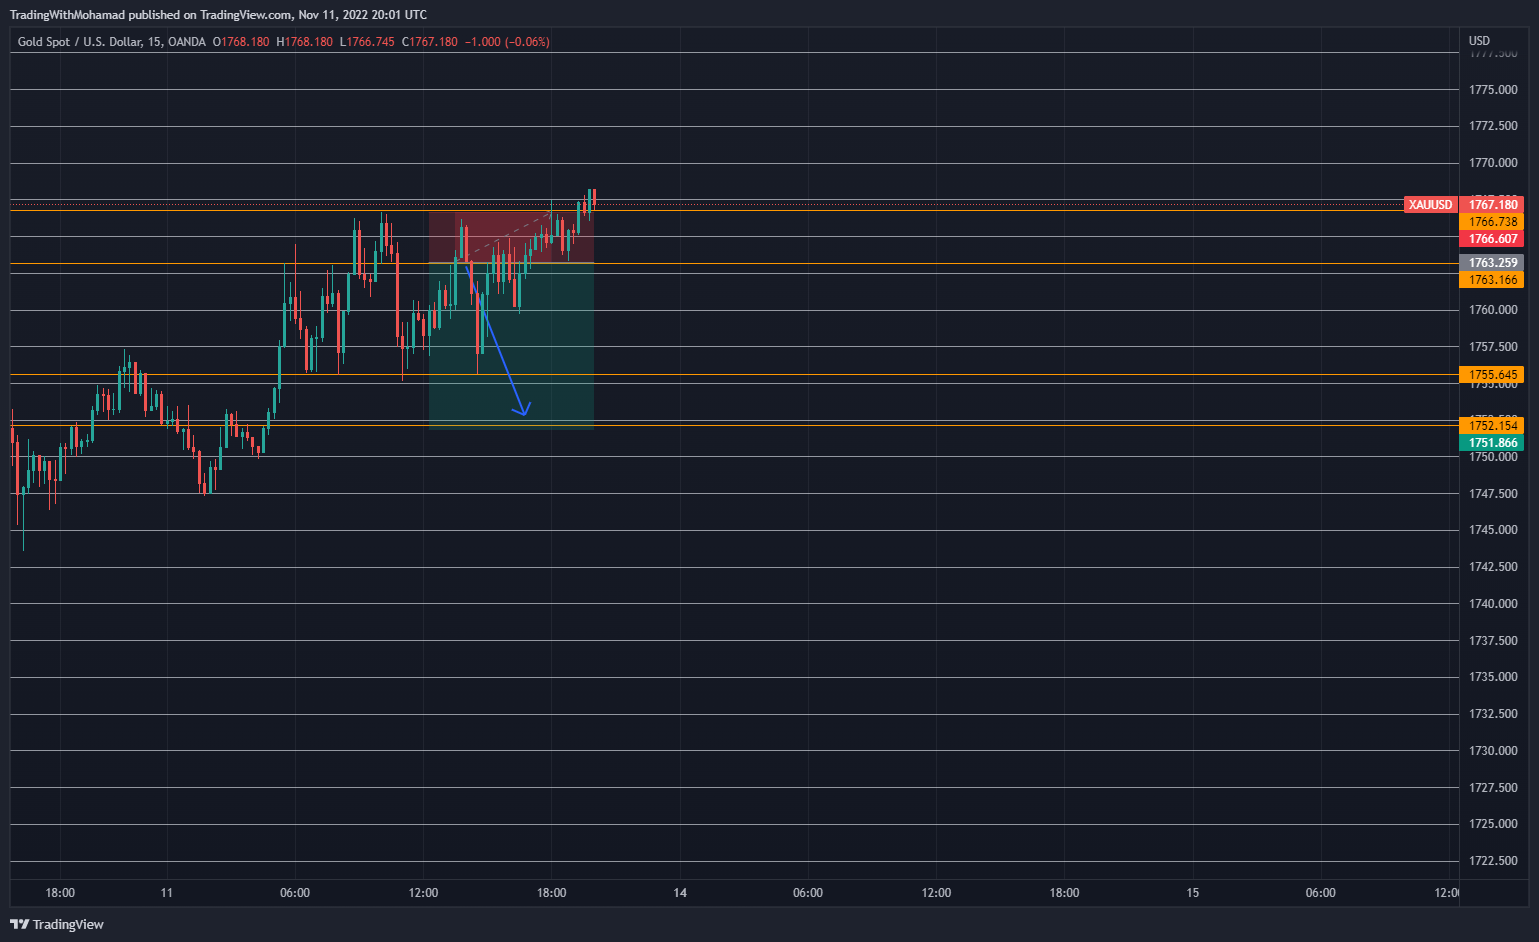Select the Gold Spot / U.S. Dollar legend title
Screen dimensions: 1539x942
(x=112, y=42)
